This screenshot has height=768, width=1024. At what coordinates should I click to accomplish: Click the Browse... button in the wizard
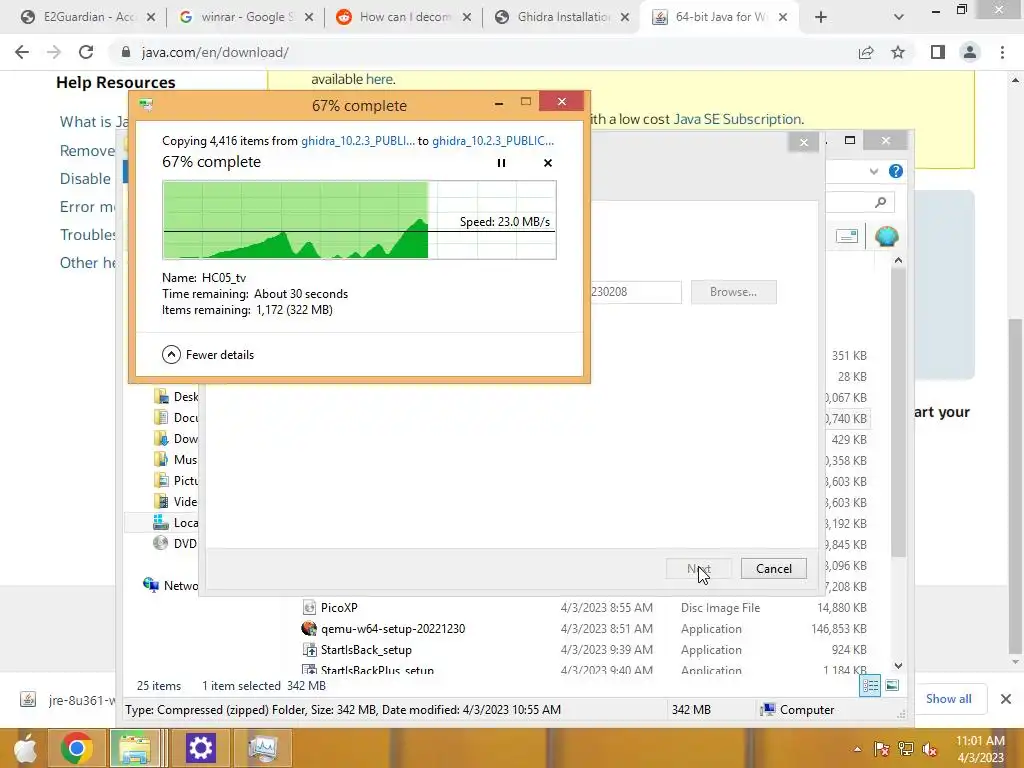(733, 292)
